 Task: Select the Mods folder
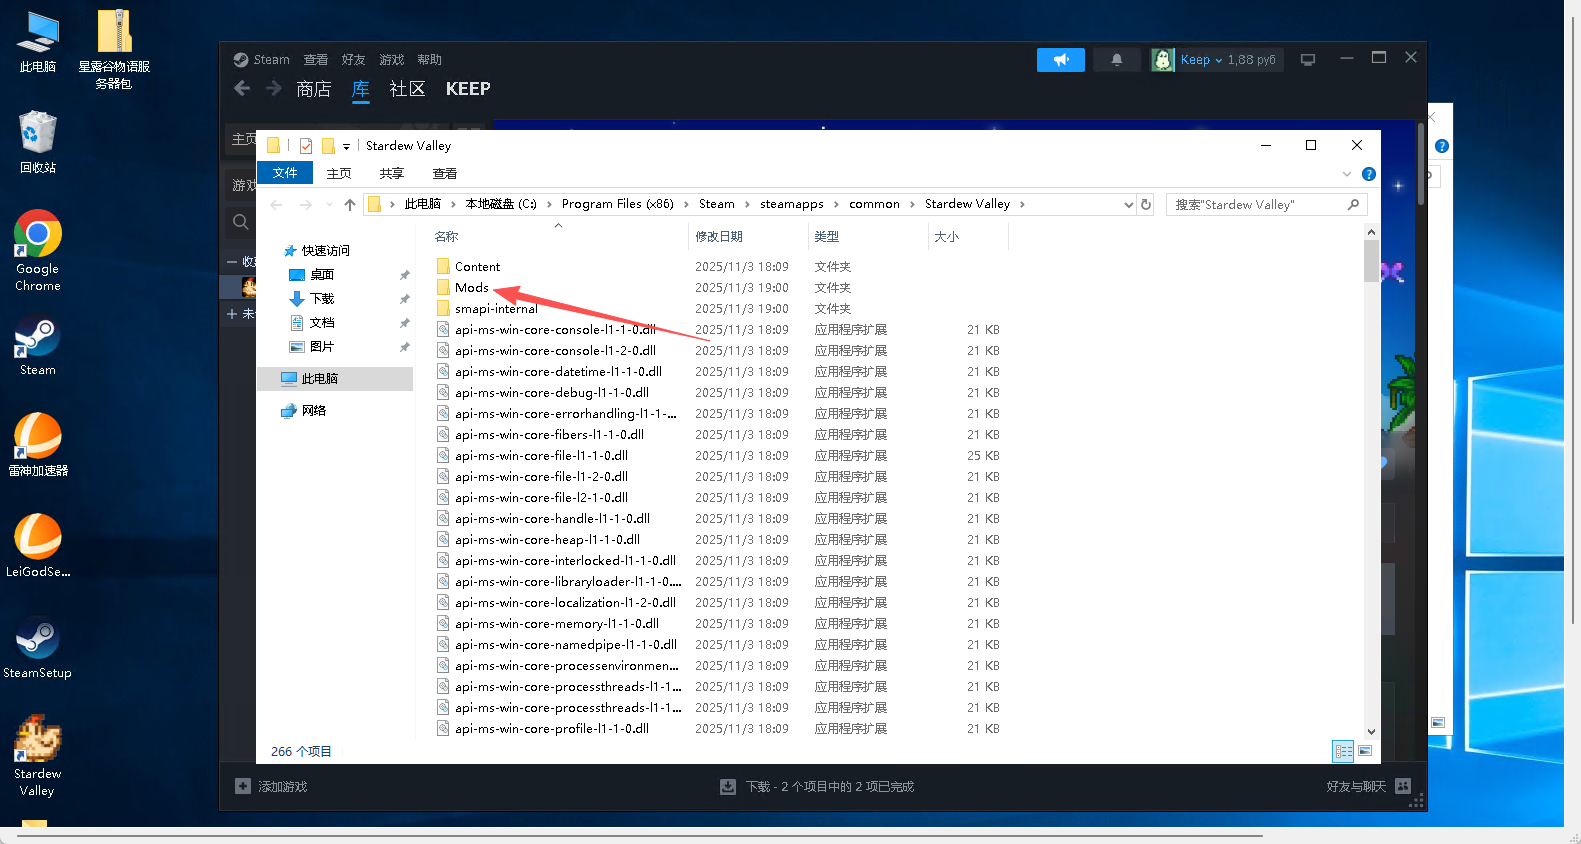click(471, 288)
